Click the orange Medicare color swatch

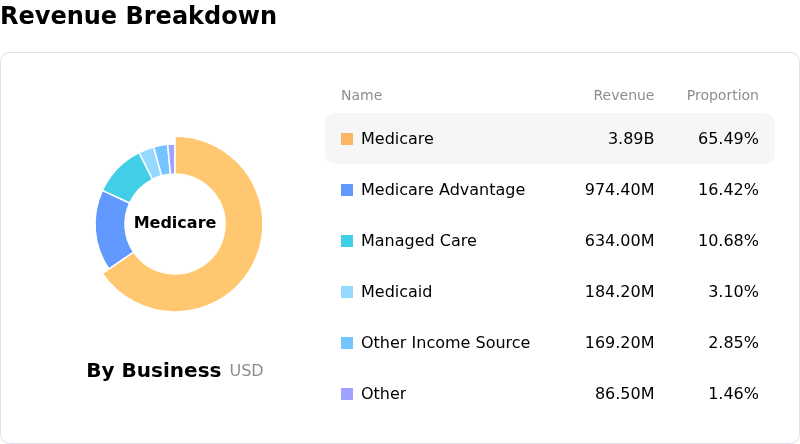coord(347,139)
